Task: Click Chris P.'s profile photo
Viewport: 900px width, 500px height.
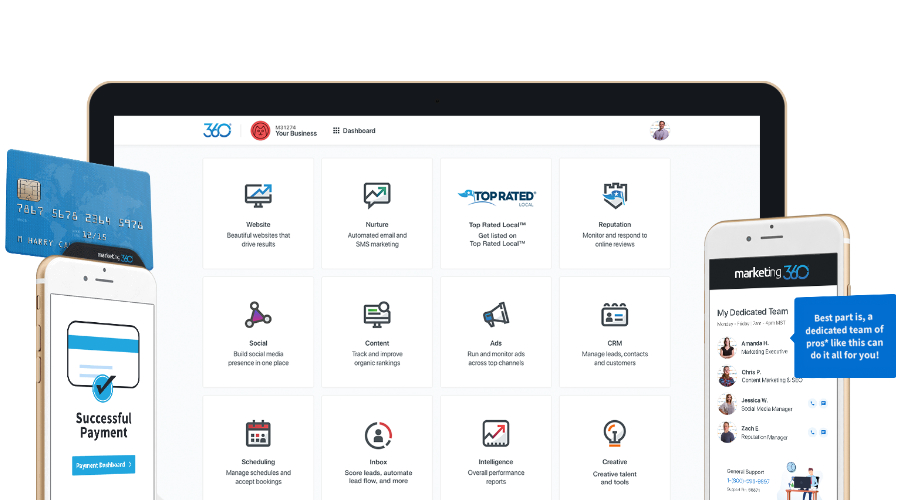Action: pyautogui.click(x=727, y=376)
